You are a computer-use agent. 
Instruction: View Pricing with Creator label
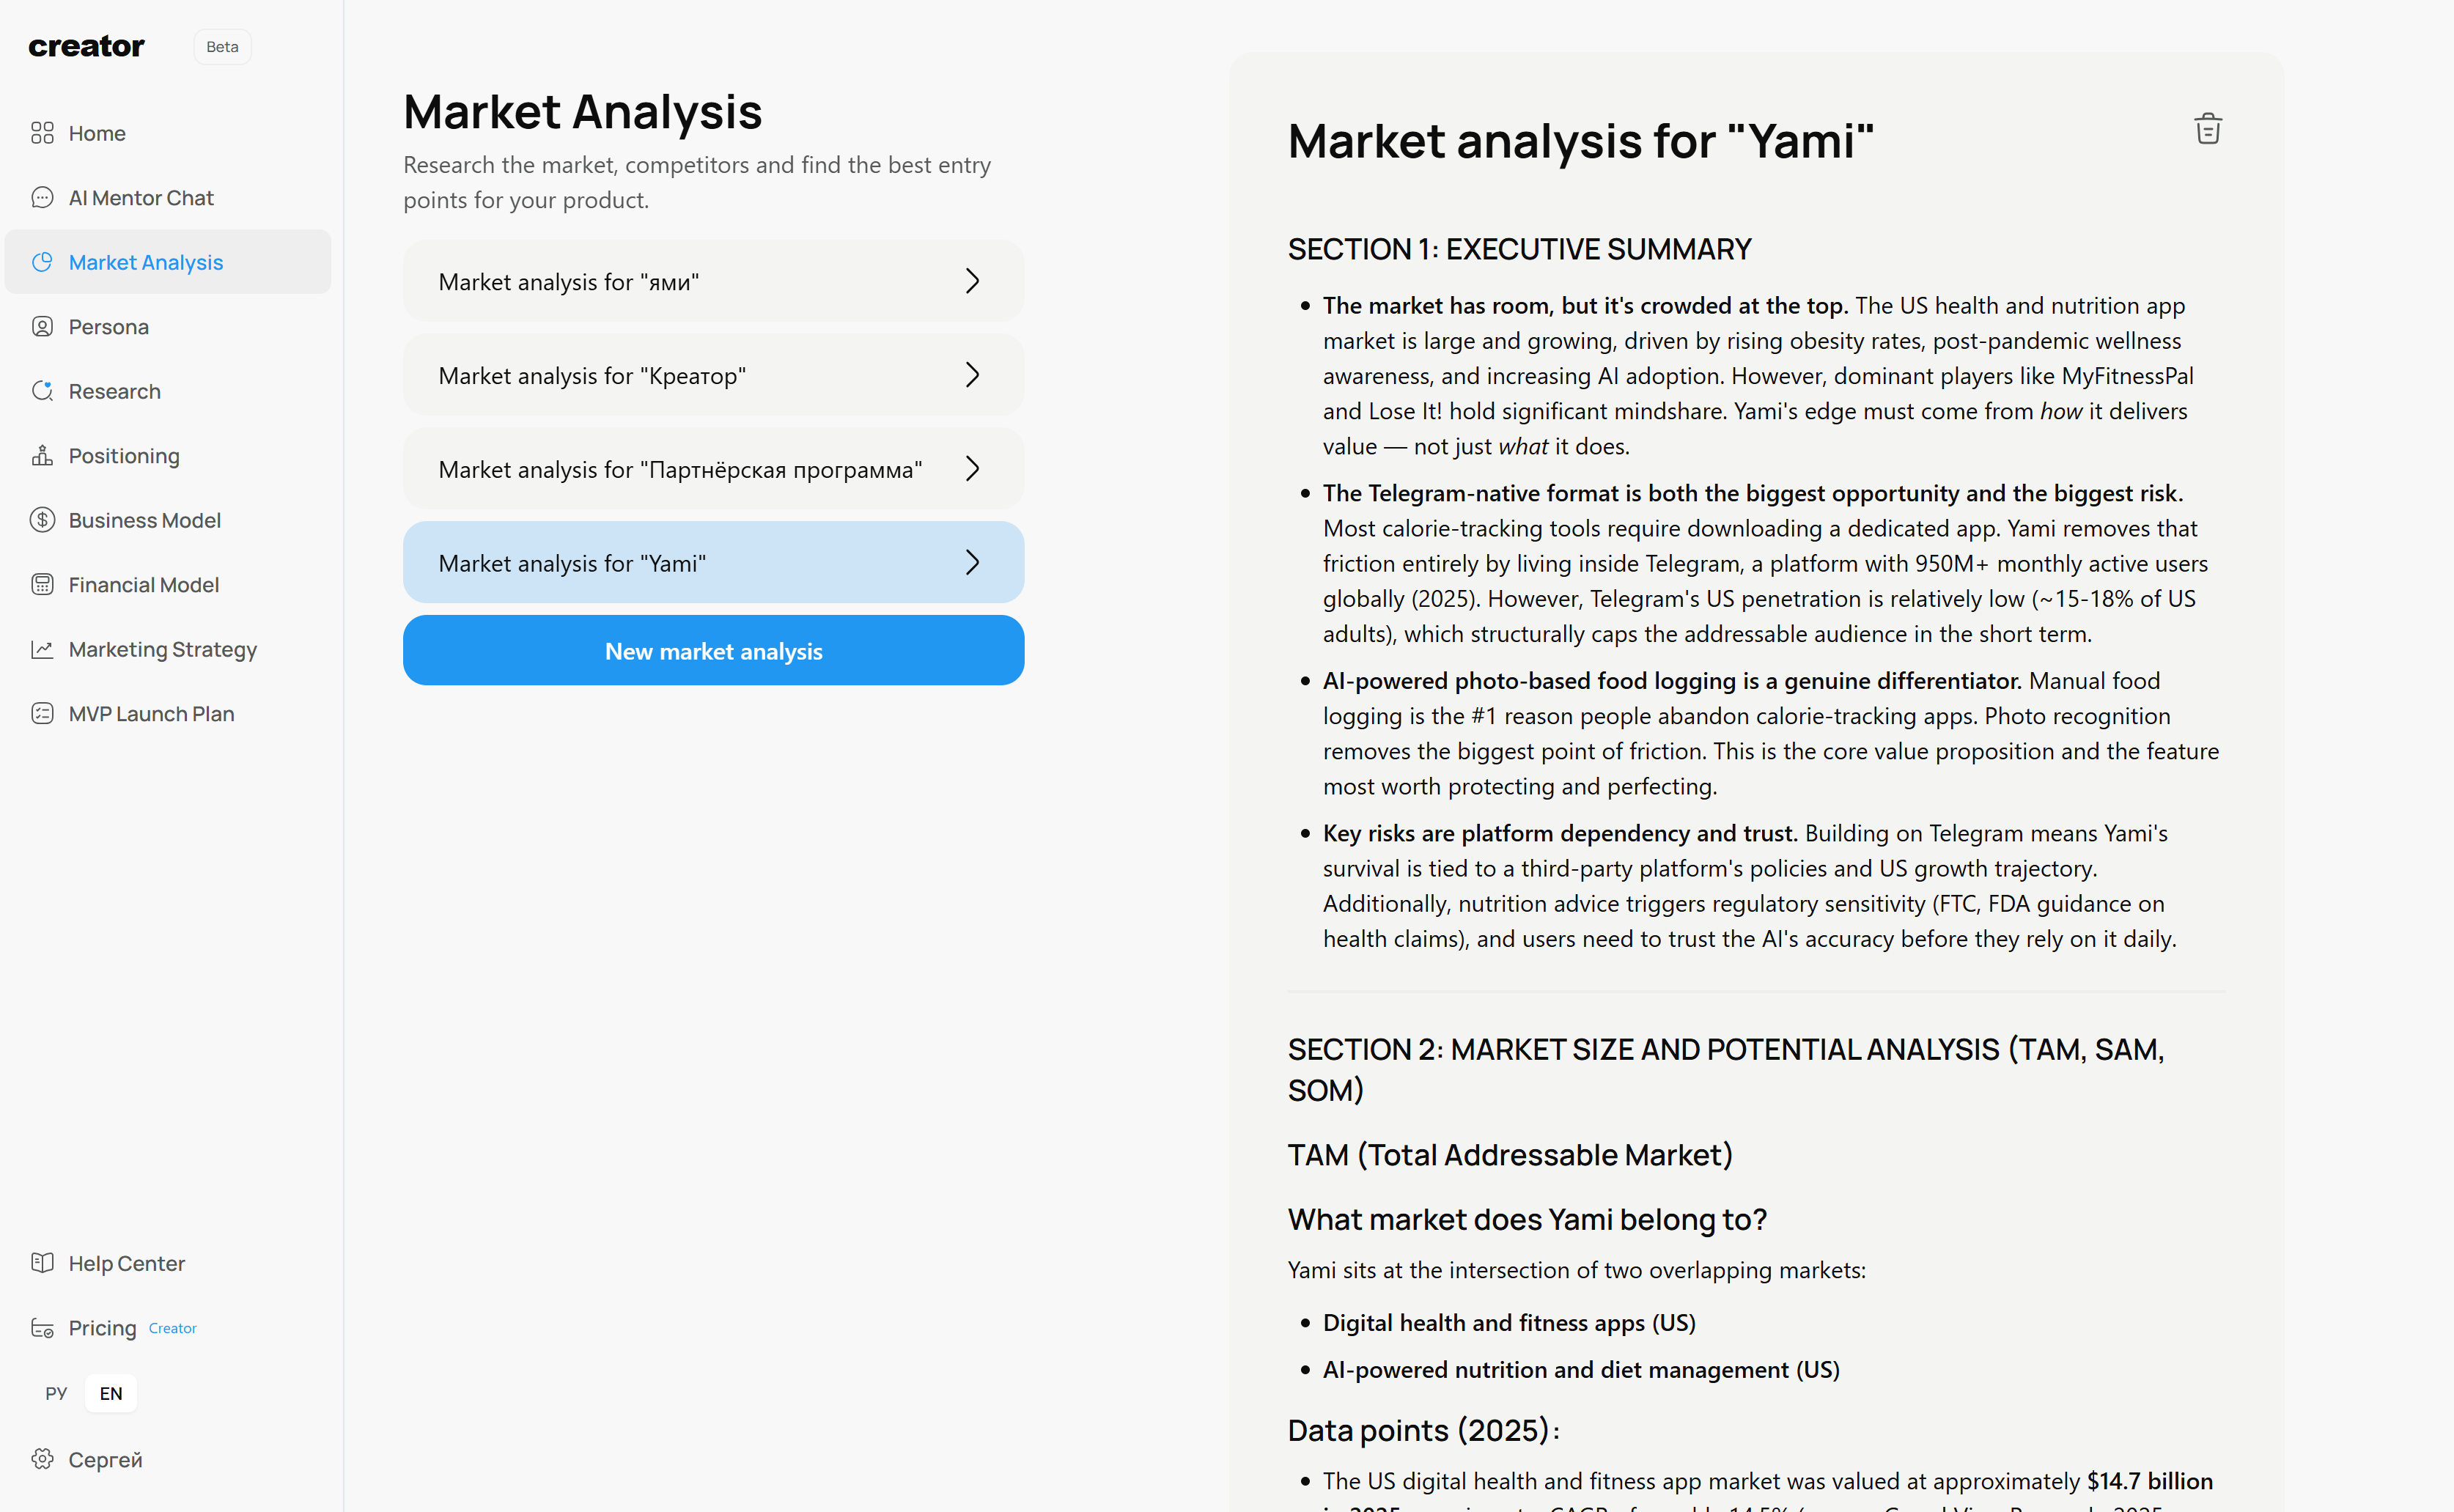pos(103,1327)
